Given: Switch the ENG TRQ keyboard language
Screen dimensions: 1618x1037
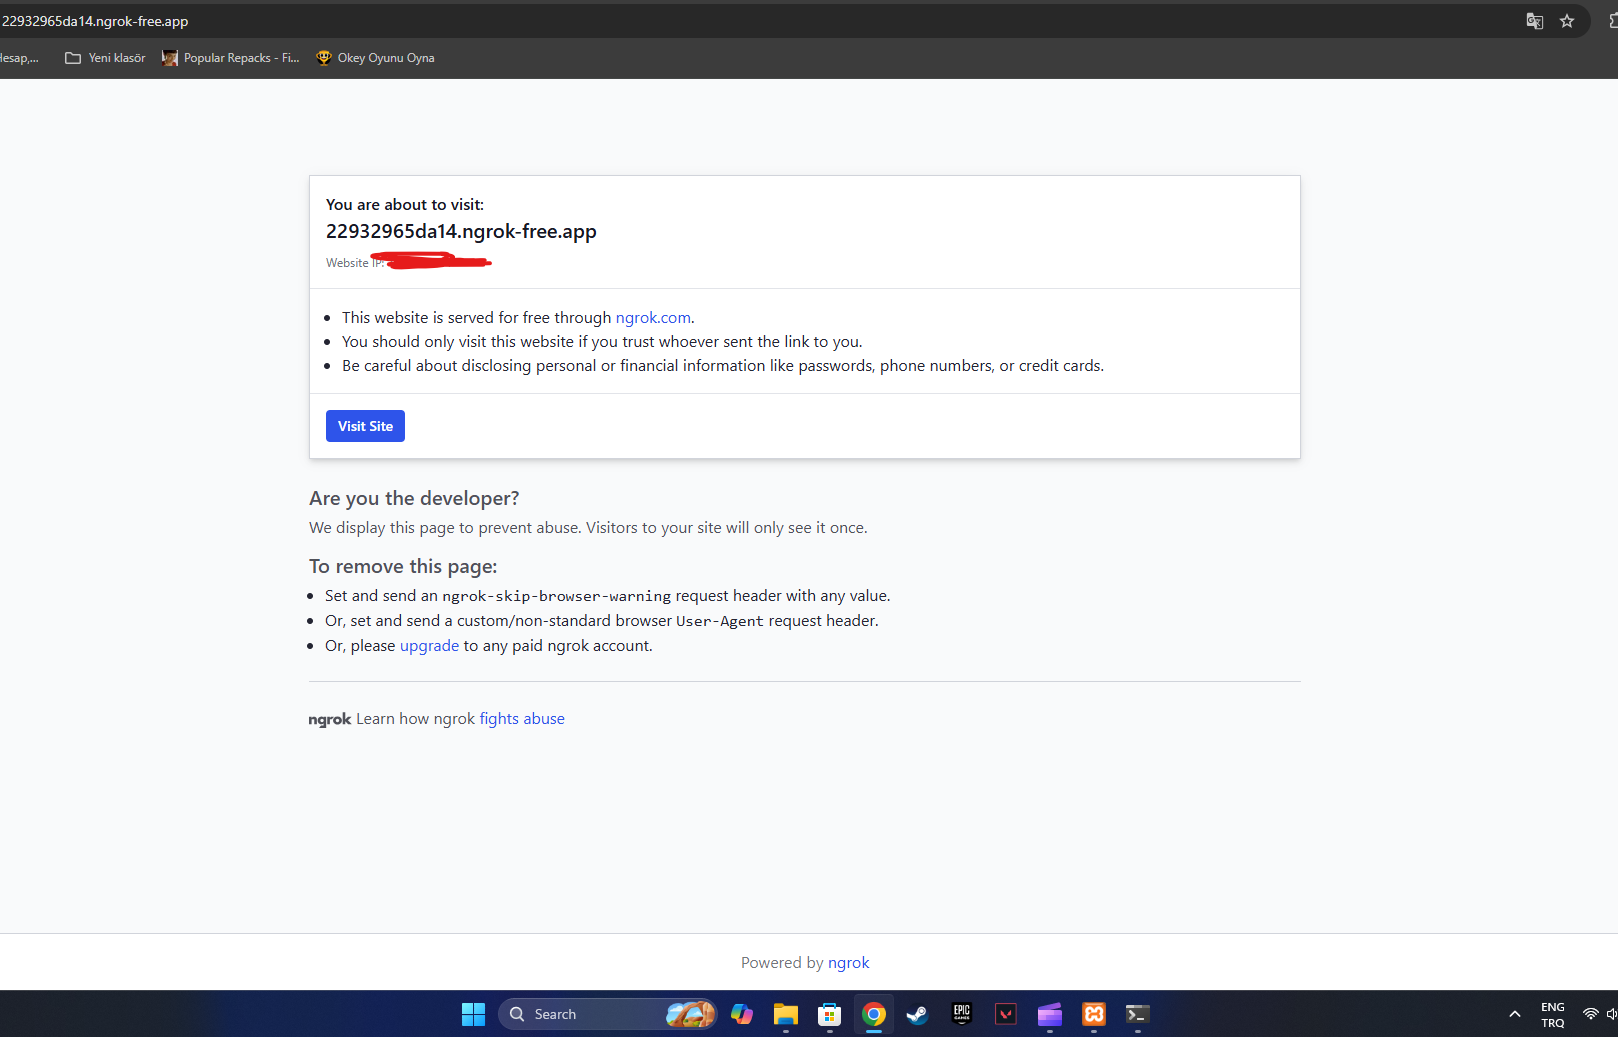Looking at the screenshot, I should [1552, 1014].
